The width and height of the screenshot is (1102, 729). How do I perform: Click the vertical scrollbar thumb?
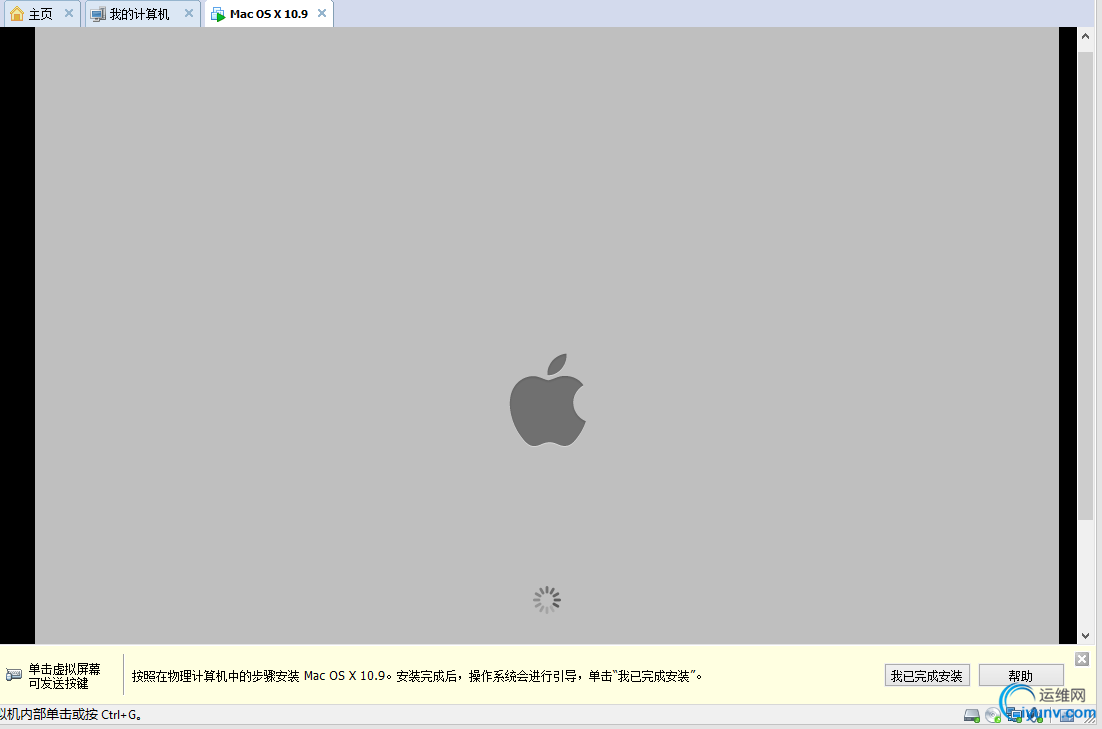(x=1085, y=285)
